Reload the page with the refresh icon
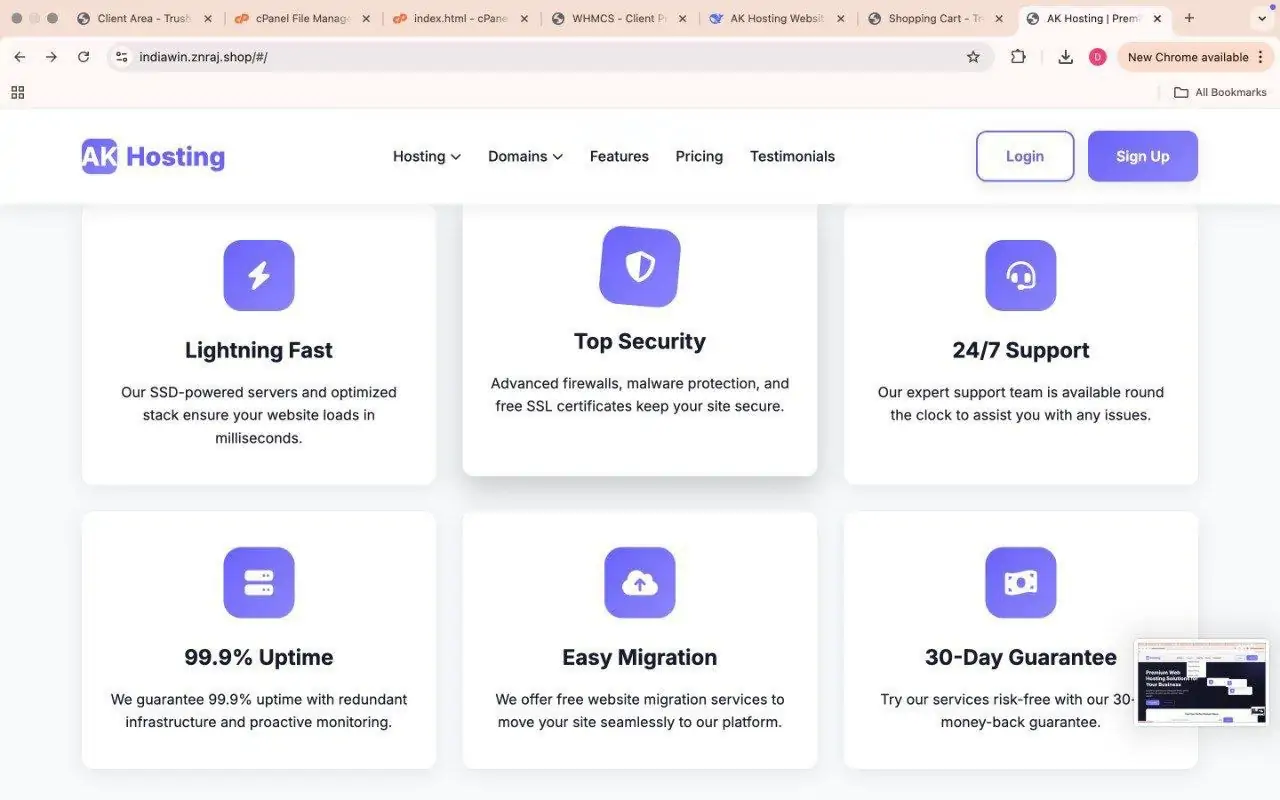The width and height of the screenshot is (1280, 800). click(84, 57)
